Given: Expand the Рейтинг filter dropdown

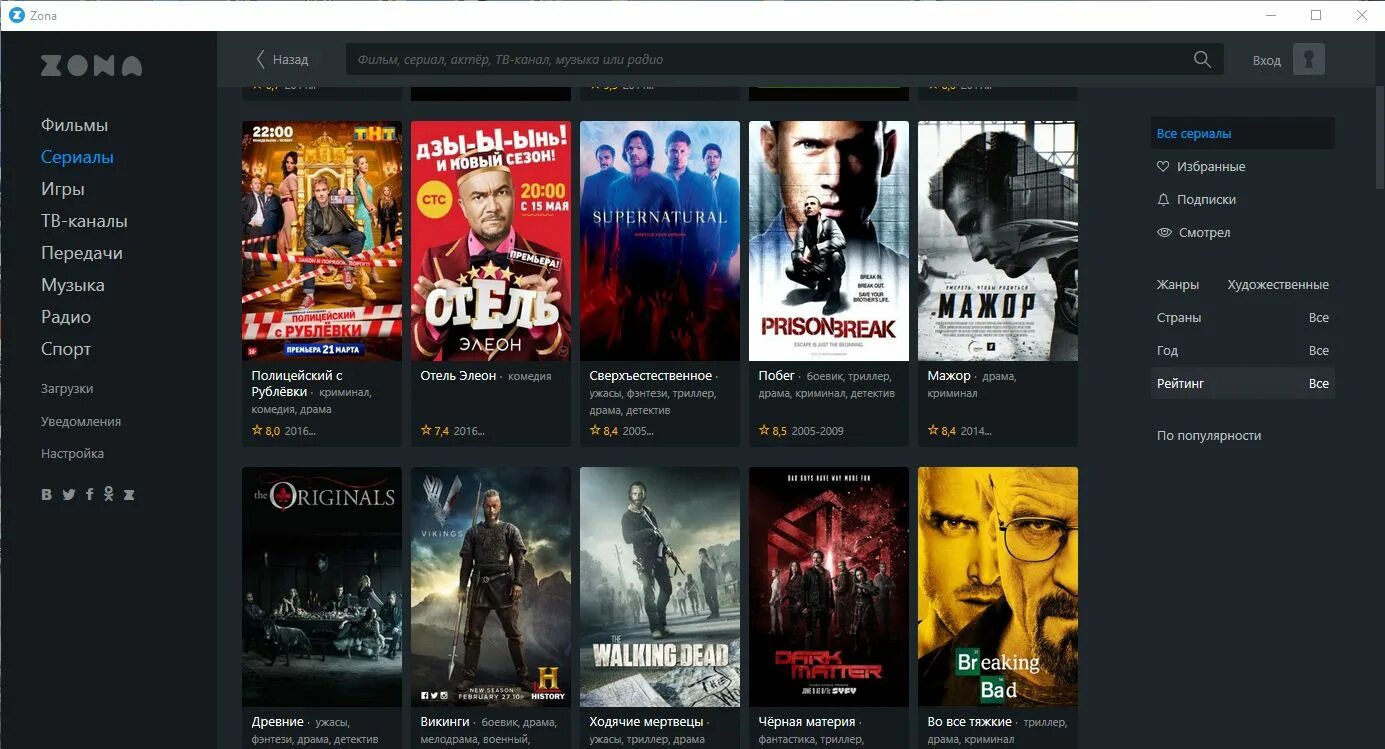Looking at the screenshot, I should (x=1242, y=384).
